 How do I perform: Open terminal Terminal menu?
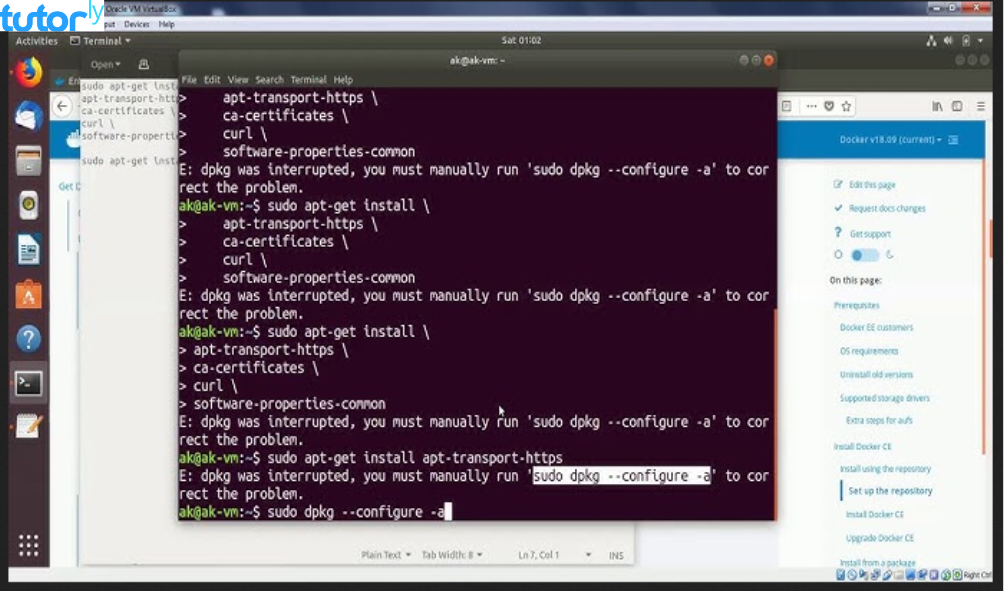(308, 80)
